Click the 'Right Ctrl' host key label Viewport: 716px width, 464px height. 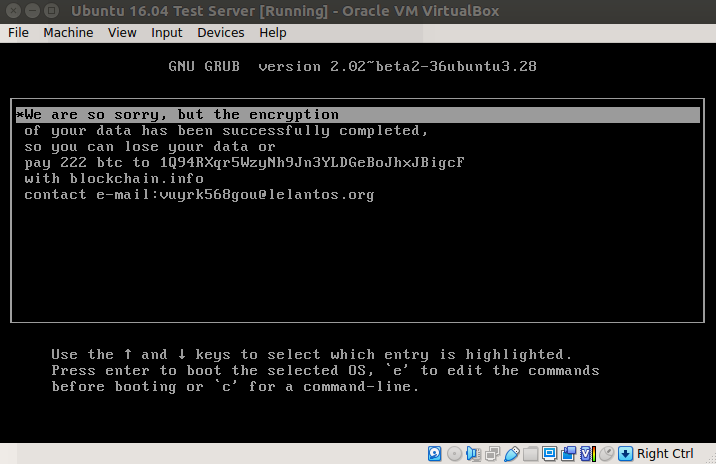665,453
